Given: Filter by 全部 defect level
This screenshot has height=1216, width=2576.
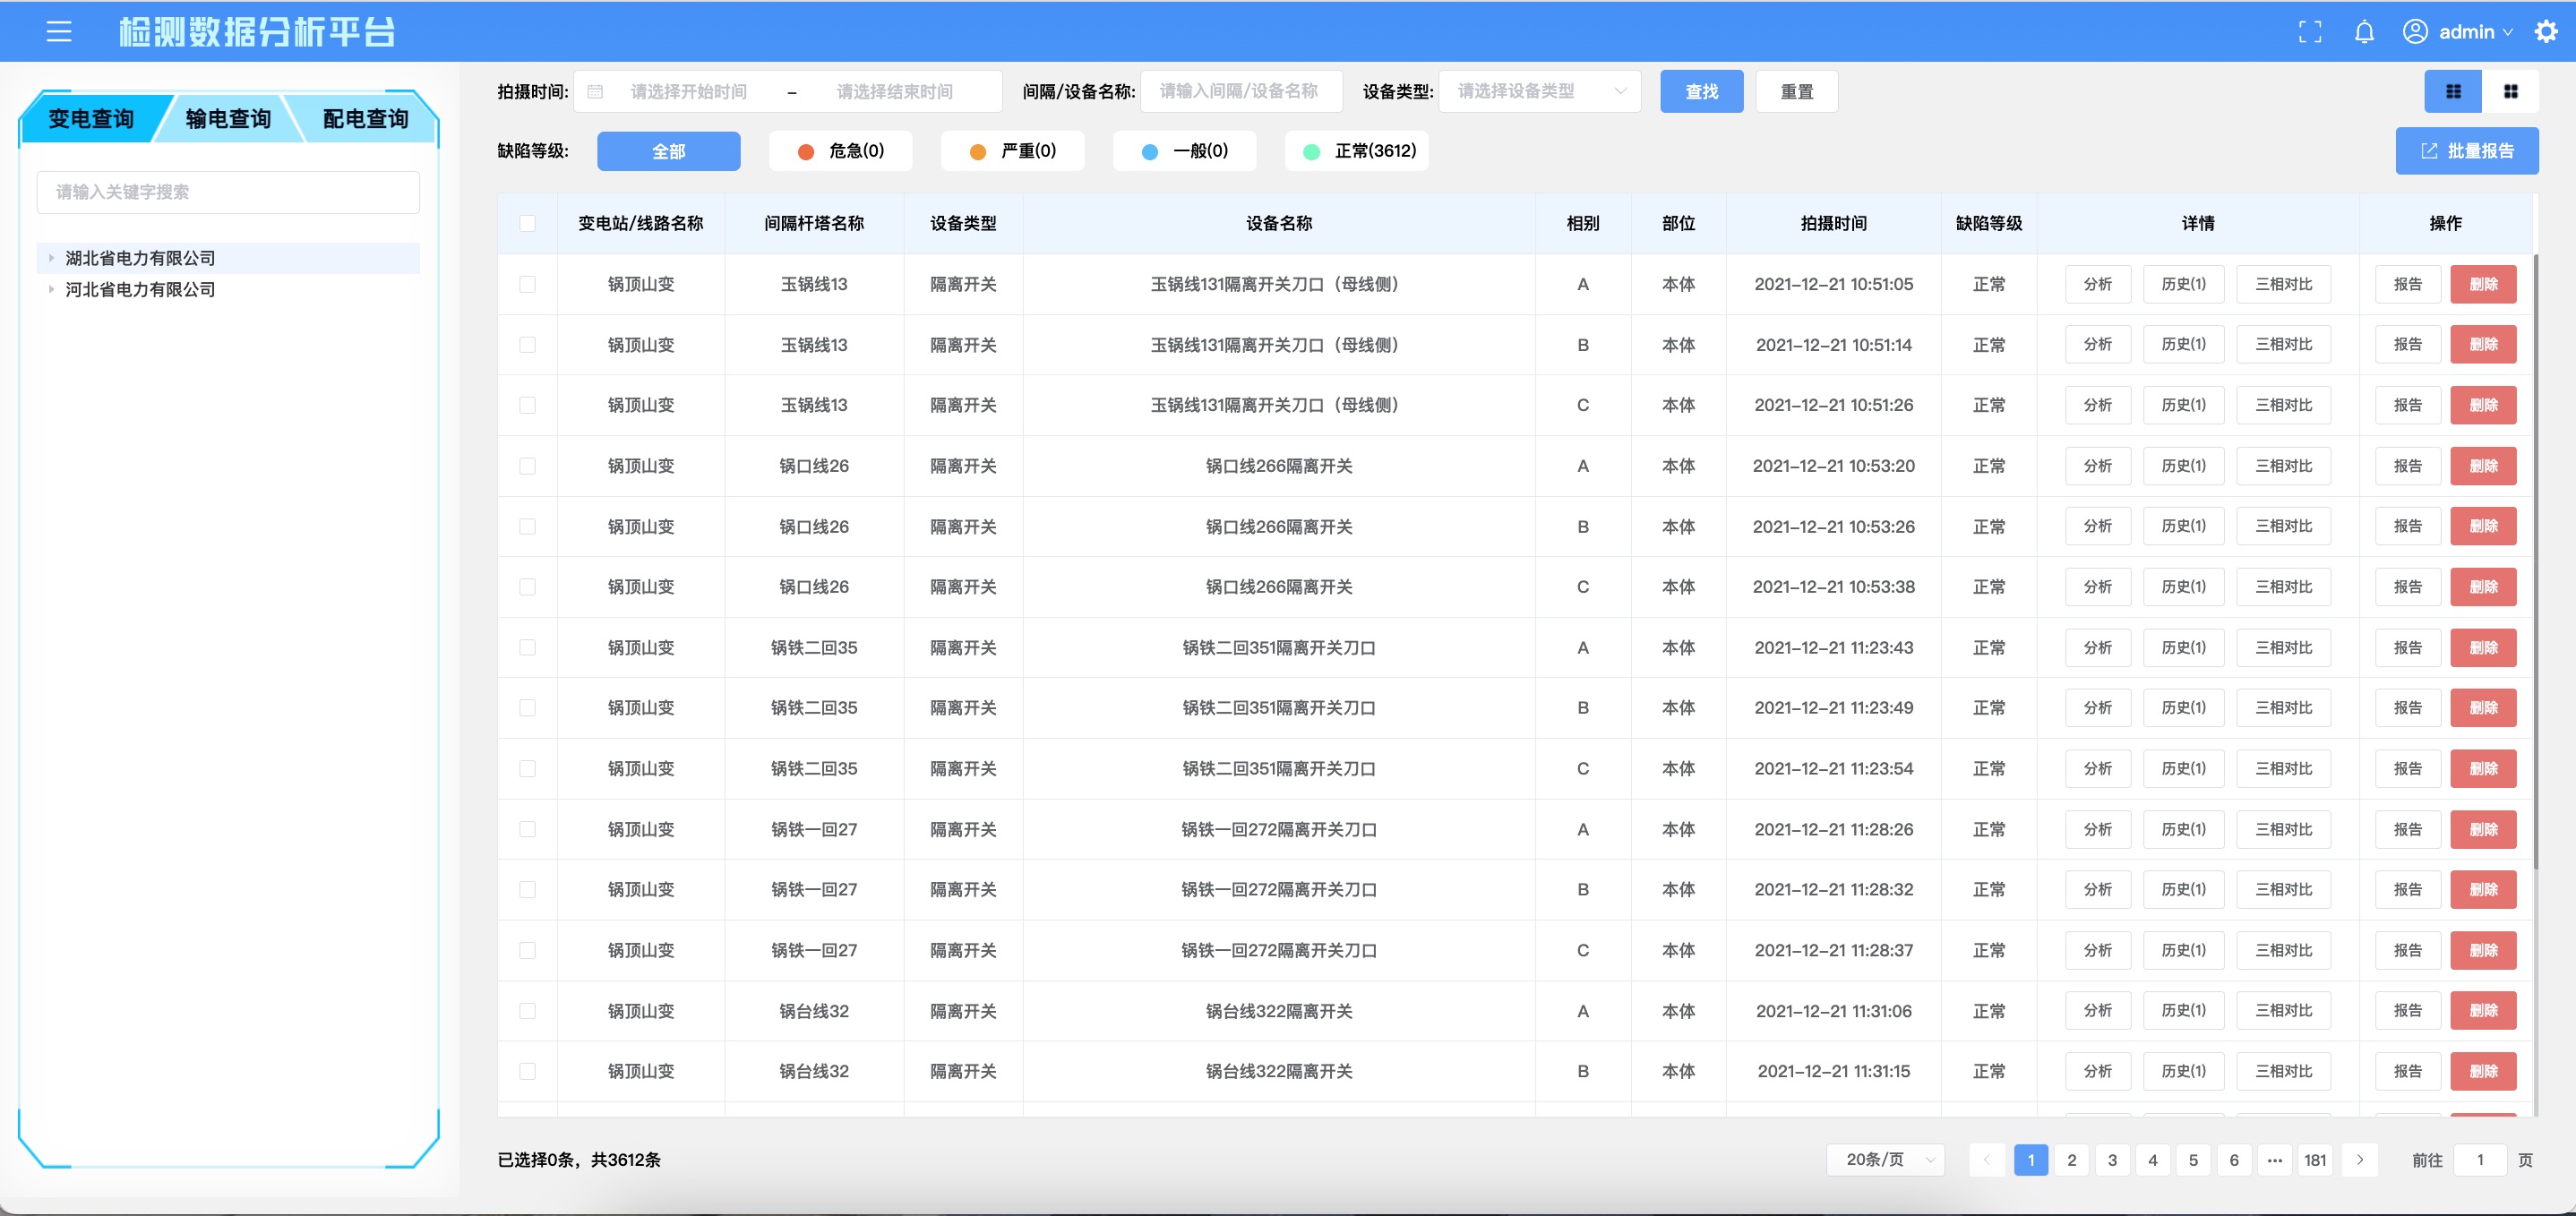Looking at the screenshot, I should click(669, 151).
